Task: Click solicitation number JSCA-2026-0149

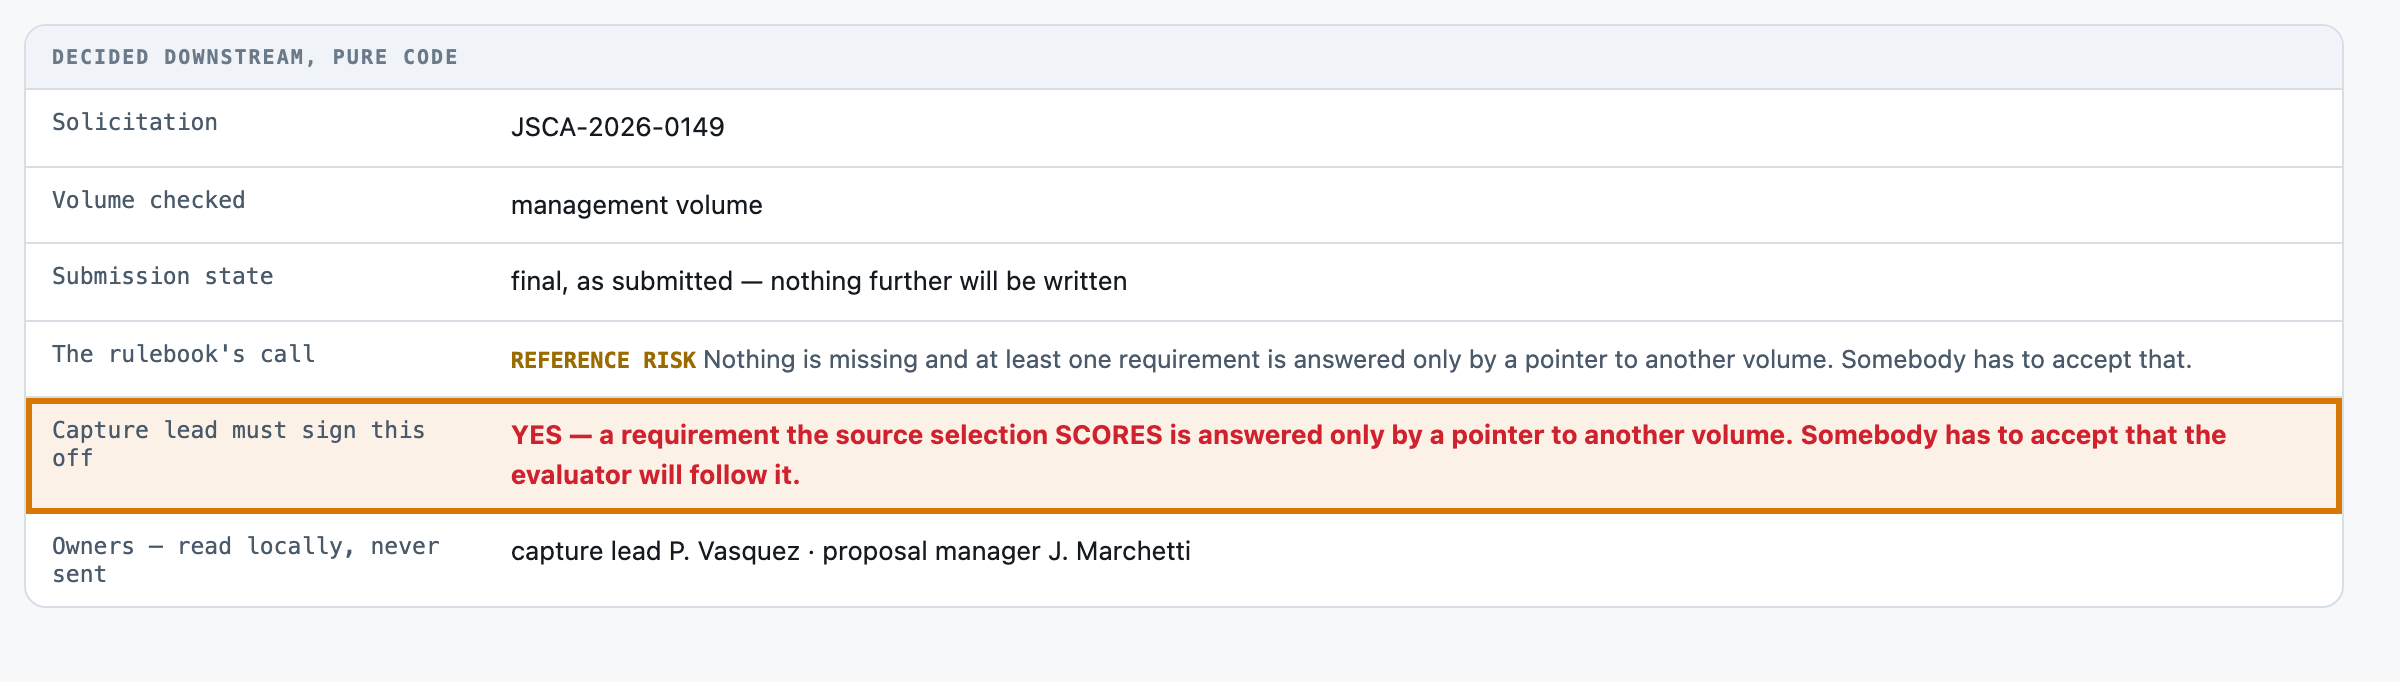Action: [617, 127]
